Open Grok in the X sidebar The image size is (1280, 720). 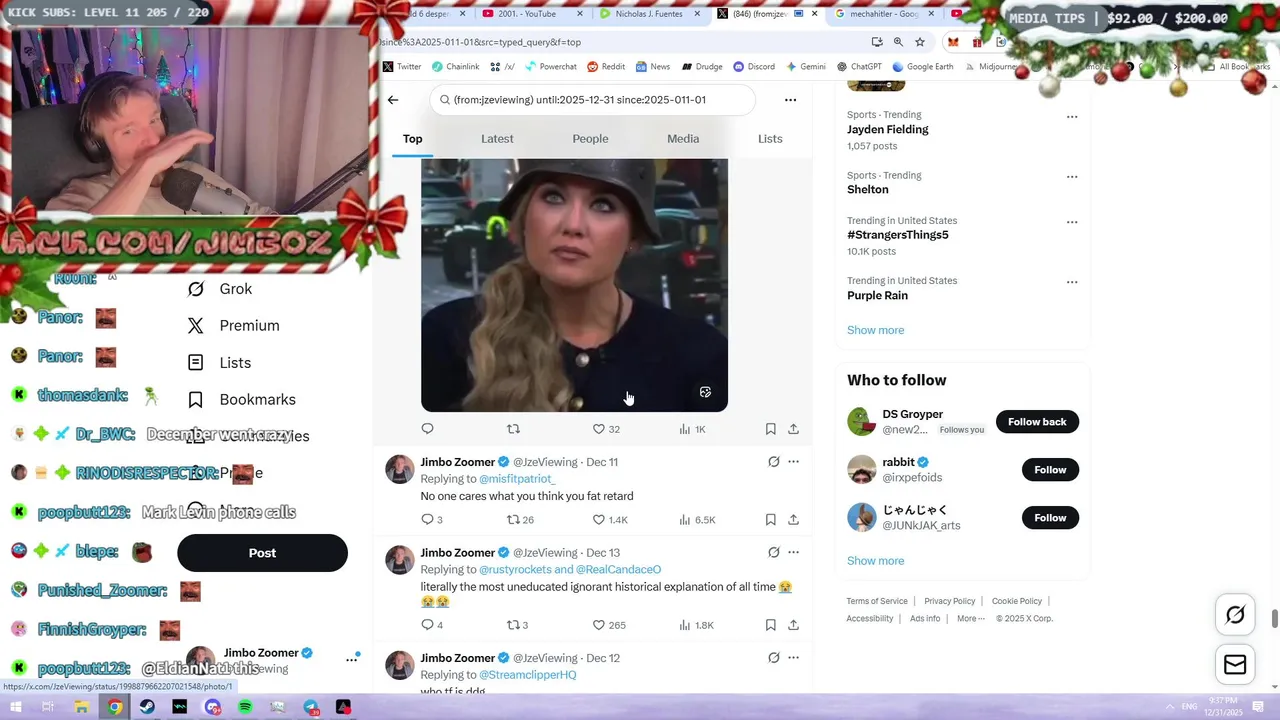pos(220,289)
